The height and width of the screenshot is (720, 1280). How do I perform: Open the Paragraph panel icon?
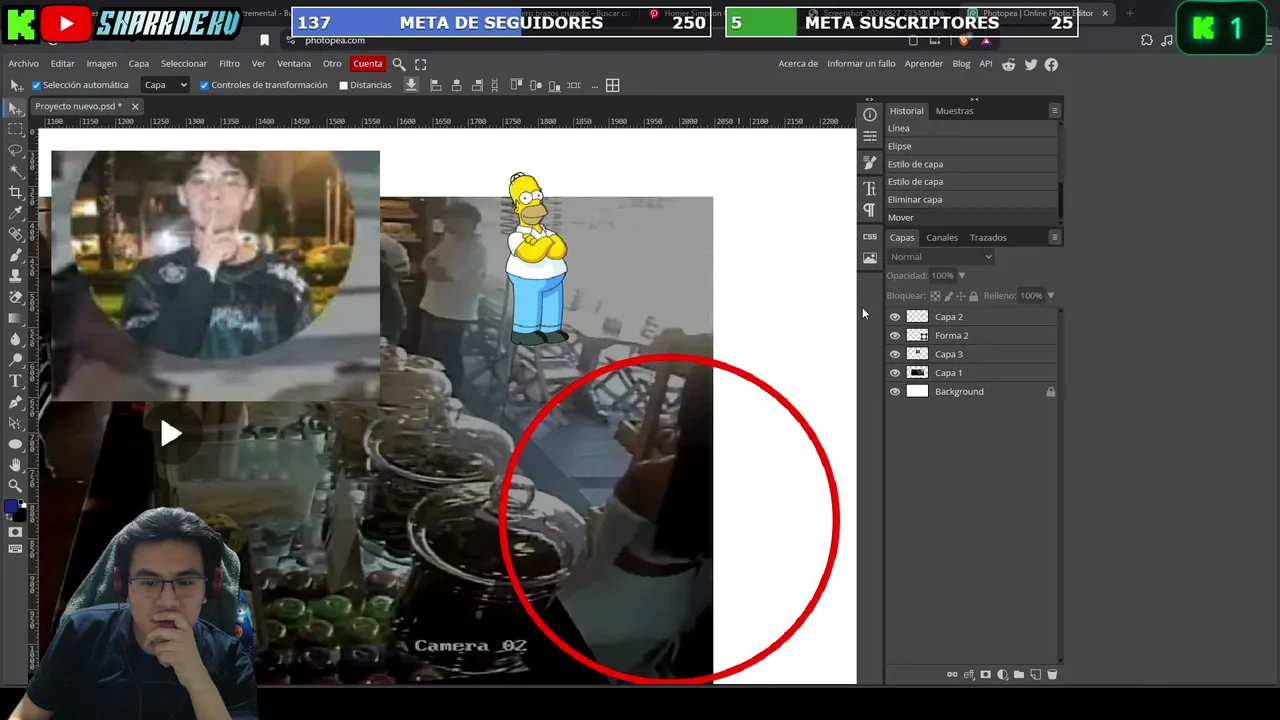coord(870,210)
